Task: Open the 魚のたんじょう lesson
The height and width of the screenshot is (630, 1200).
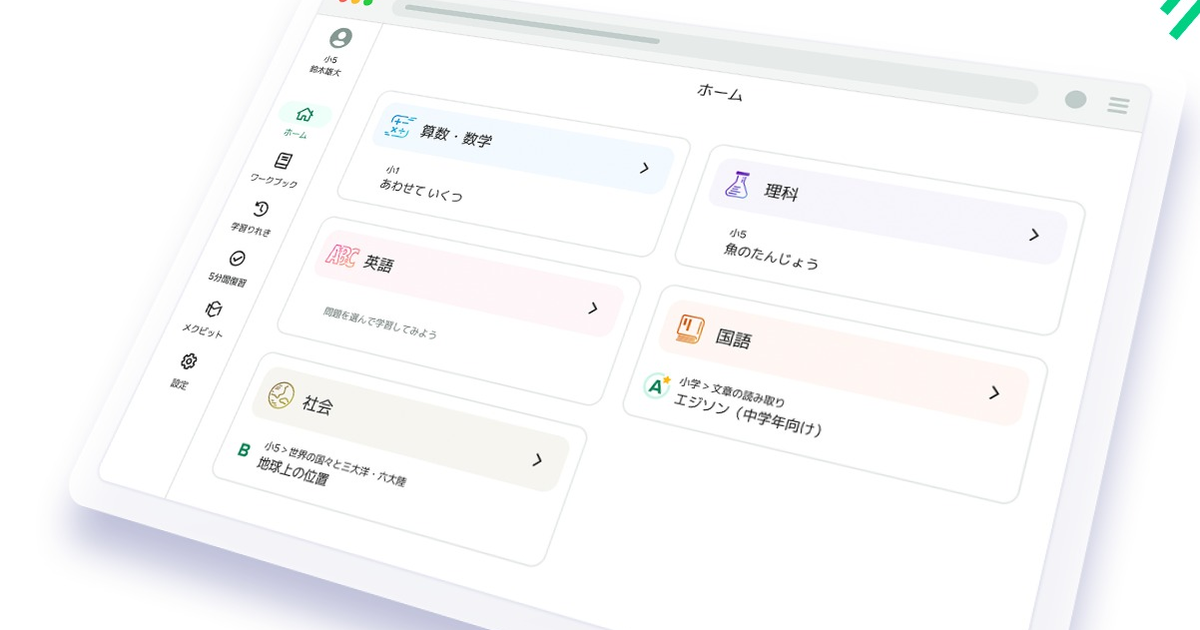Action: click(771, 256)
